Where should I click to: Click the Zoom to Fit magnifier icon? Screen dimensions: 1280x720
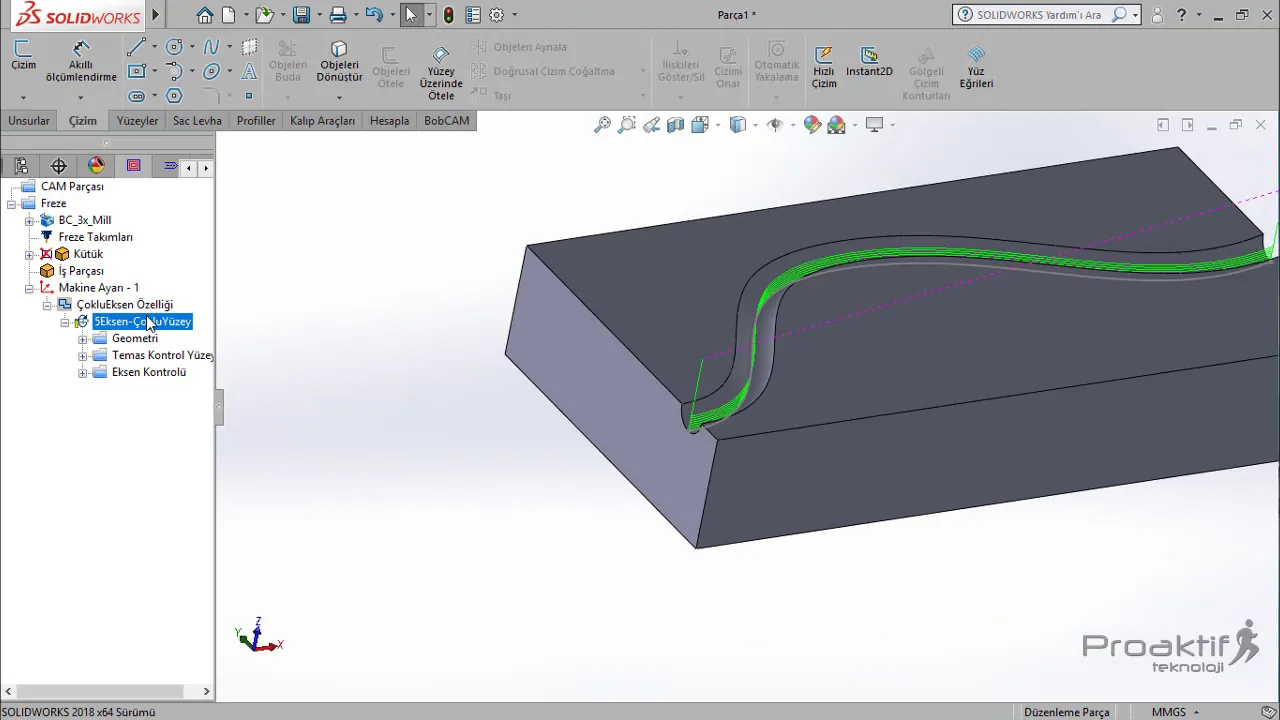click(602, 125)
